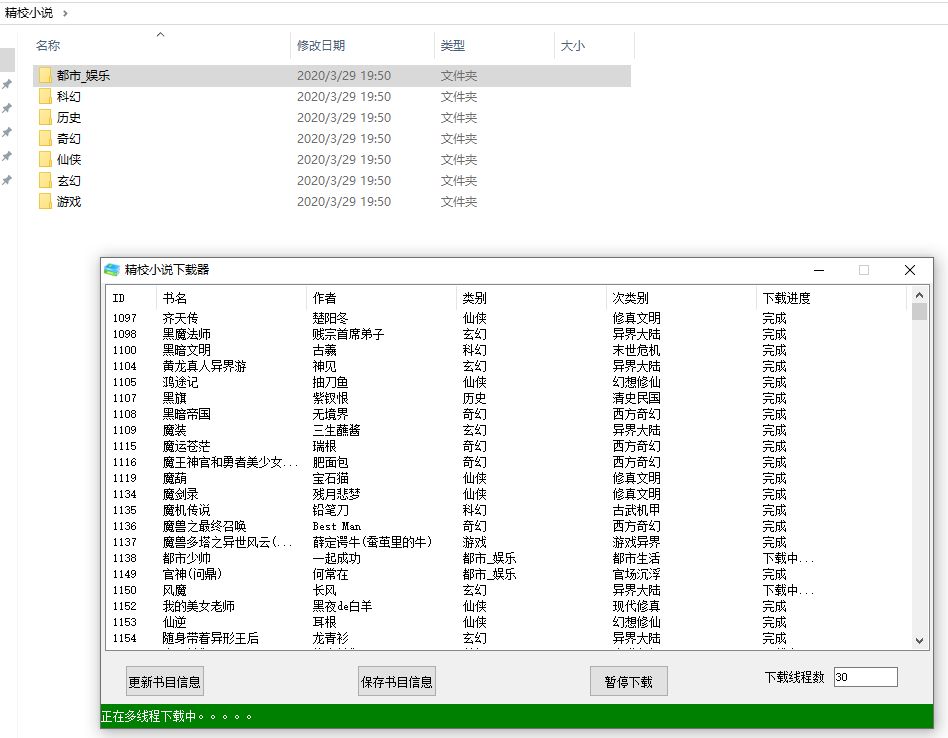Click the 游戏 folder icon
The height and width of the screenshot is (738, 948).
[x=44, y=202]
